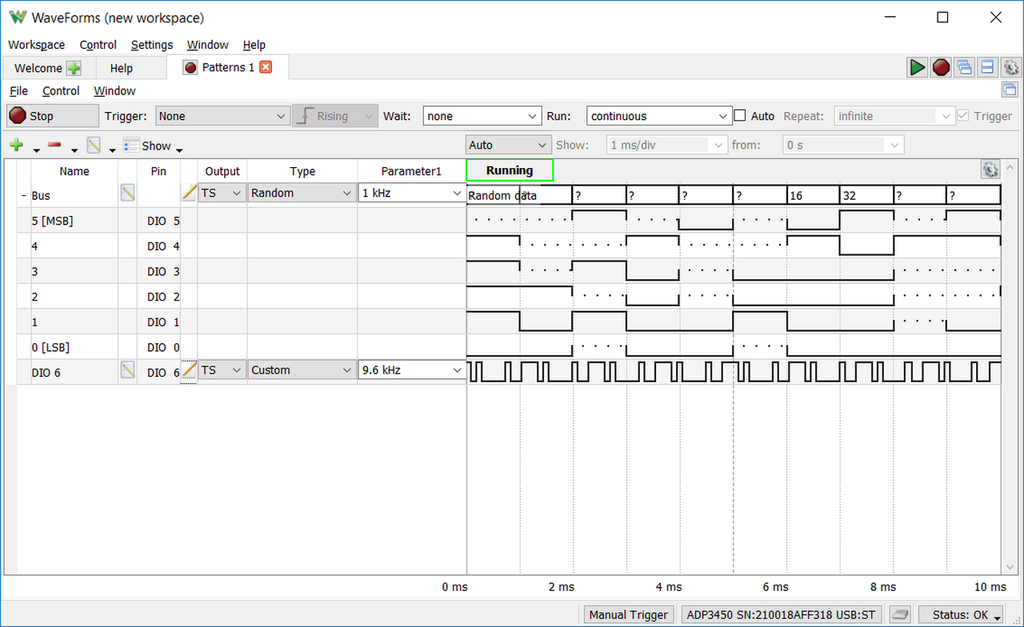Click the red Stop all instruments icon
This screenshot has height=627, width=1024.
pos(941,67)
